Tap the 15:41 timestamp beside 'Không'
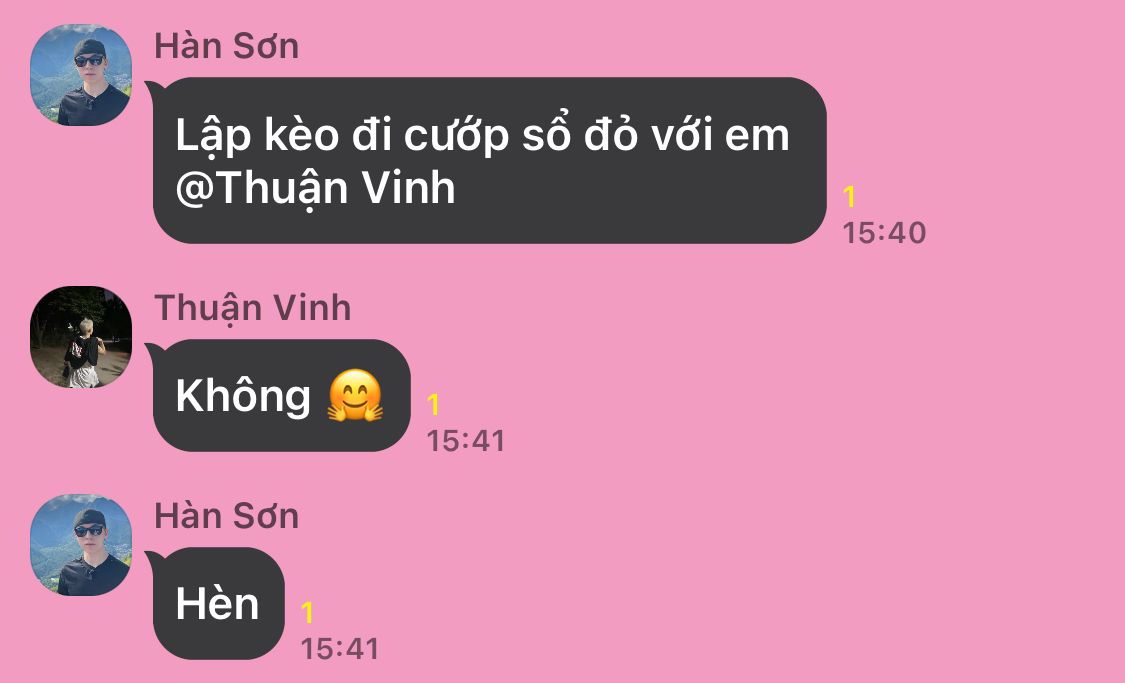Image resolution: width=1125 pixels, height=683 pixels. pyautogui.click(x=466, y=441)
